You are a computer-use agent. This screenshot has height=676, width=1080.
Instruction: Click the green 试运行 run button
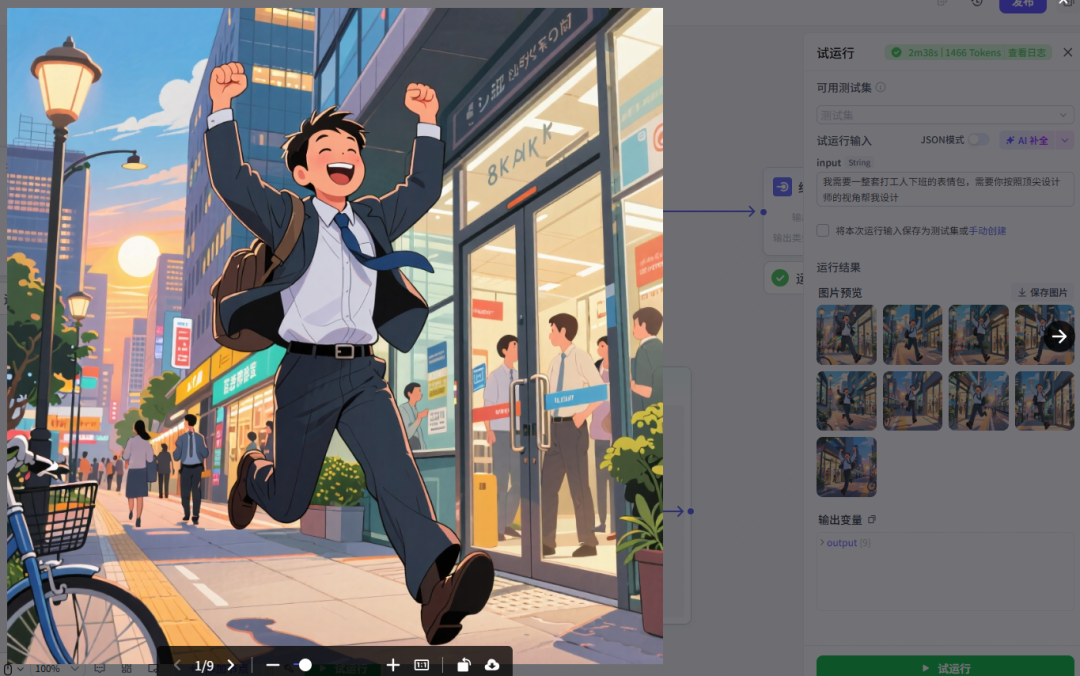[x=945, y=667]
